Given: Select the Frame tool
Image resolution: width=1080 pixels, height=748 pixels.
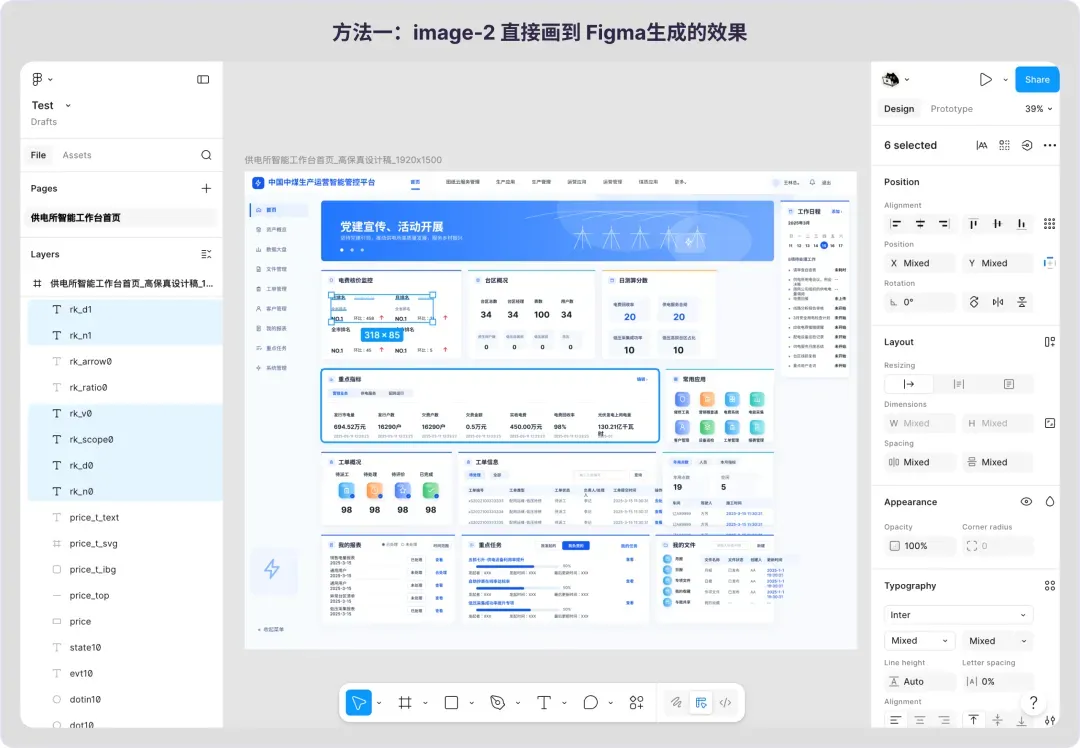Looking at the screenshot, I should 405,703.
